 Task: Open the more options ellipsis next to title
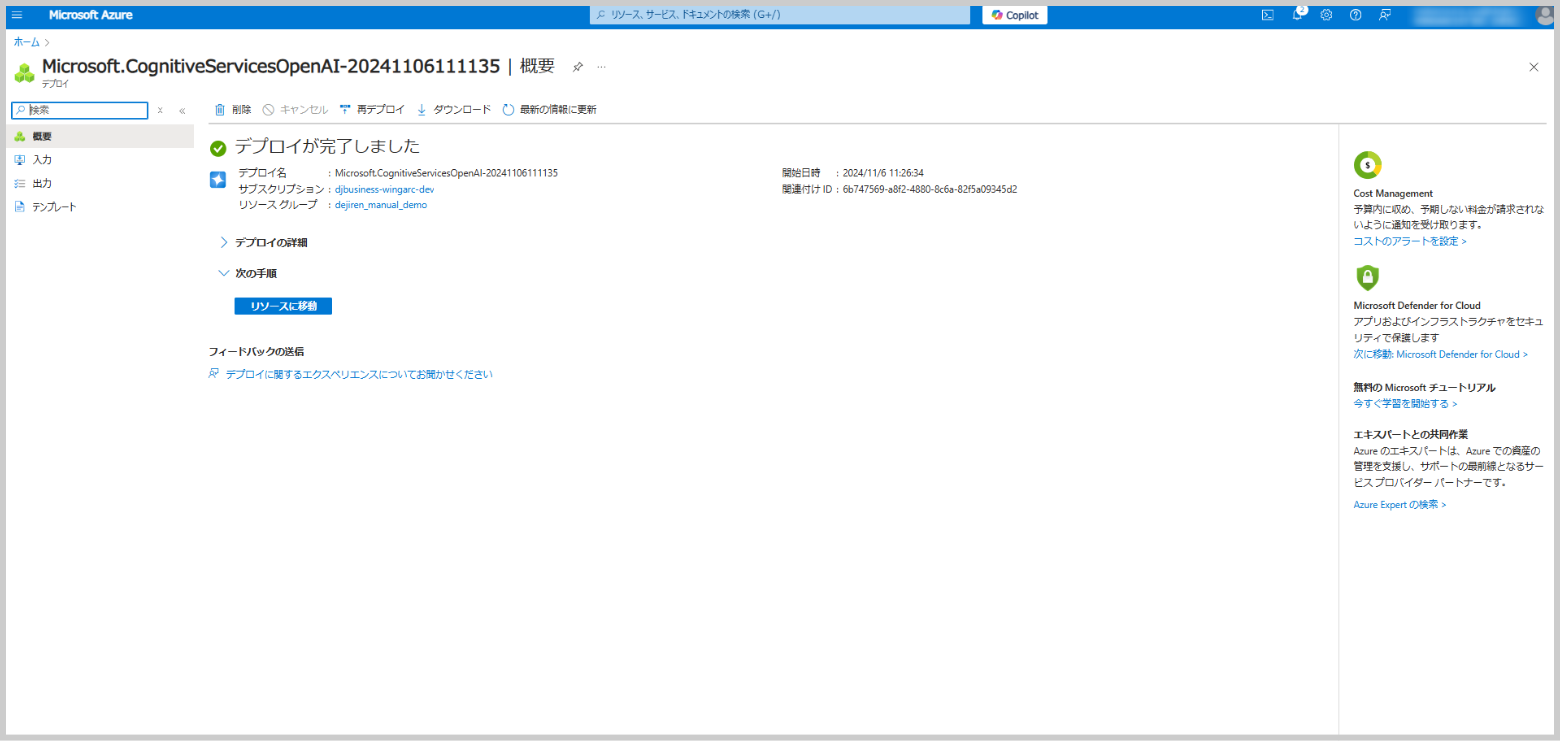click(x=601, y=67)
